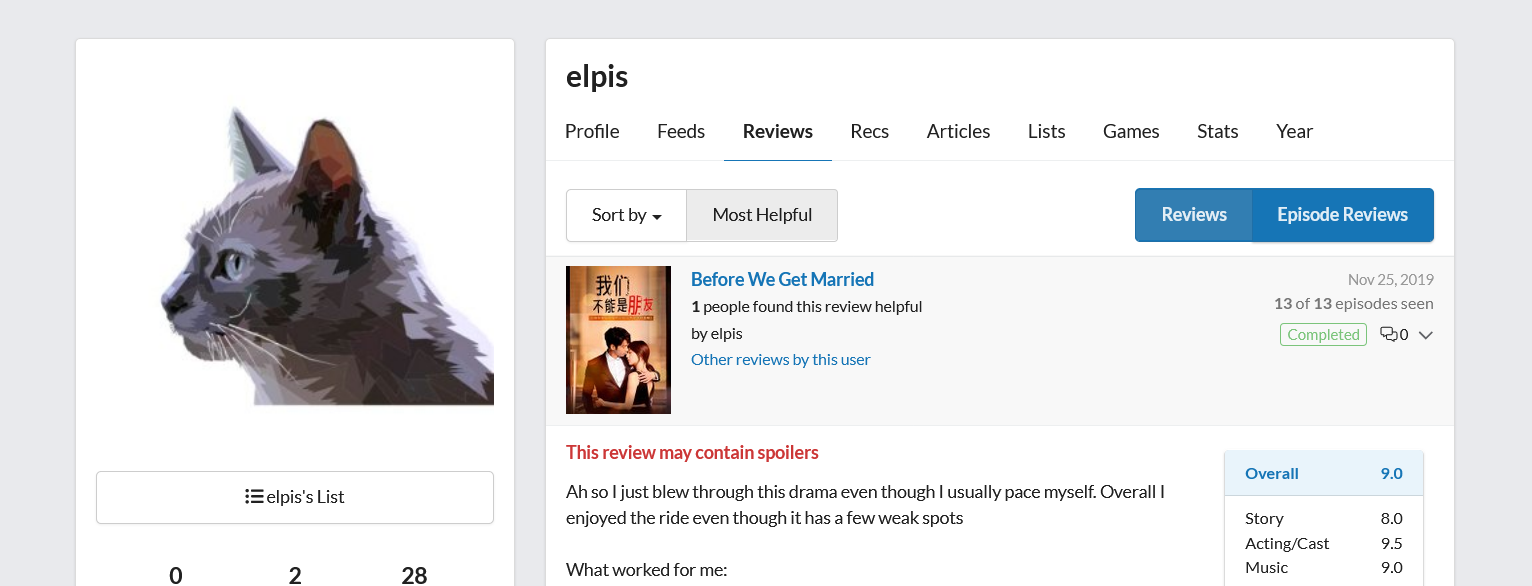Image resolution: width=1532 pixels, height=586 pixels.
Task: Click the Overall 9.0 rating row
Action: tap(1324, 474)
